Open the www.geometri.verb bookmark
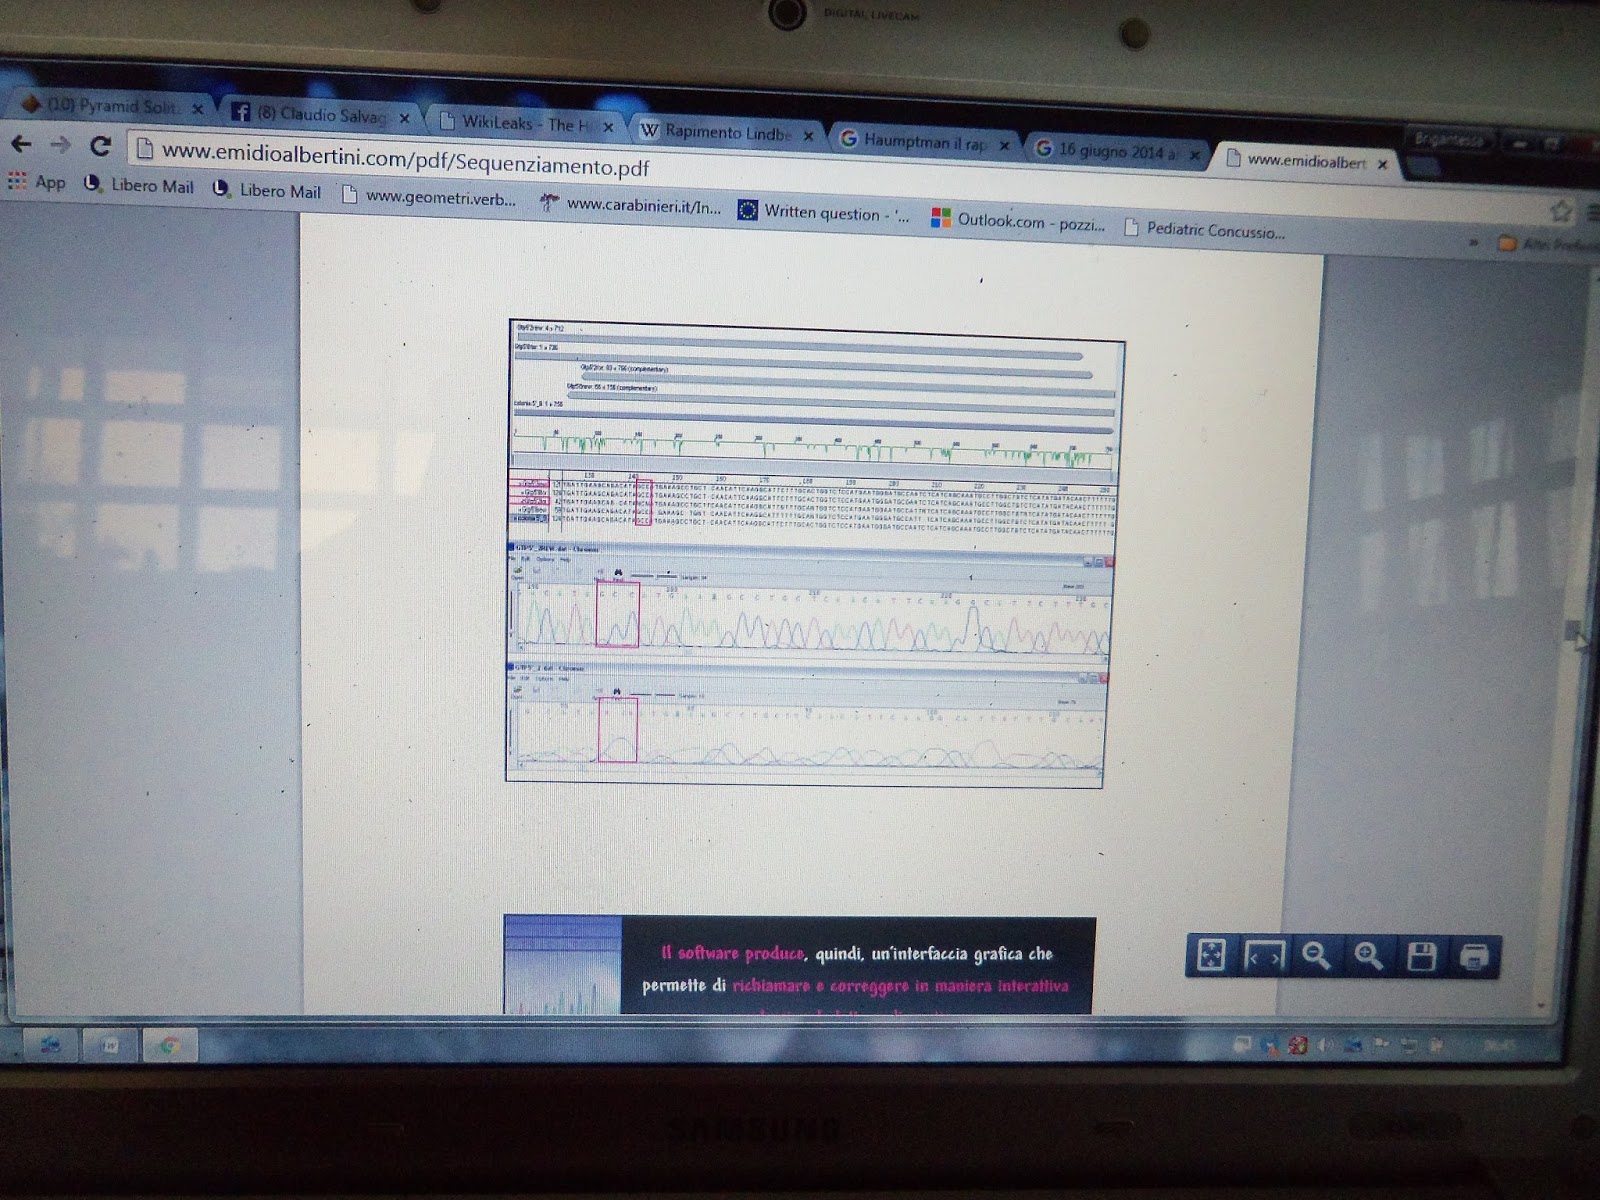 coord(429,197)
